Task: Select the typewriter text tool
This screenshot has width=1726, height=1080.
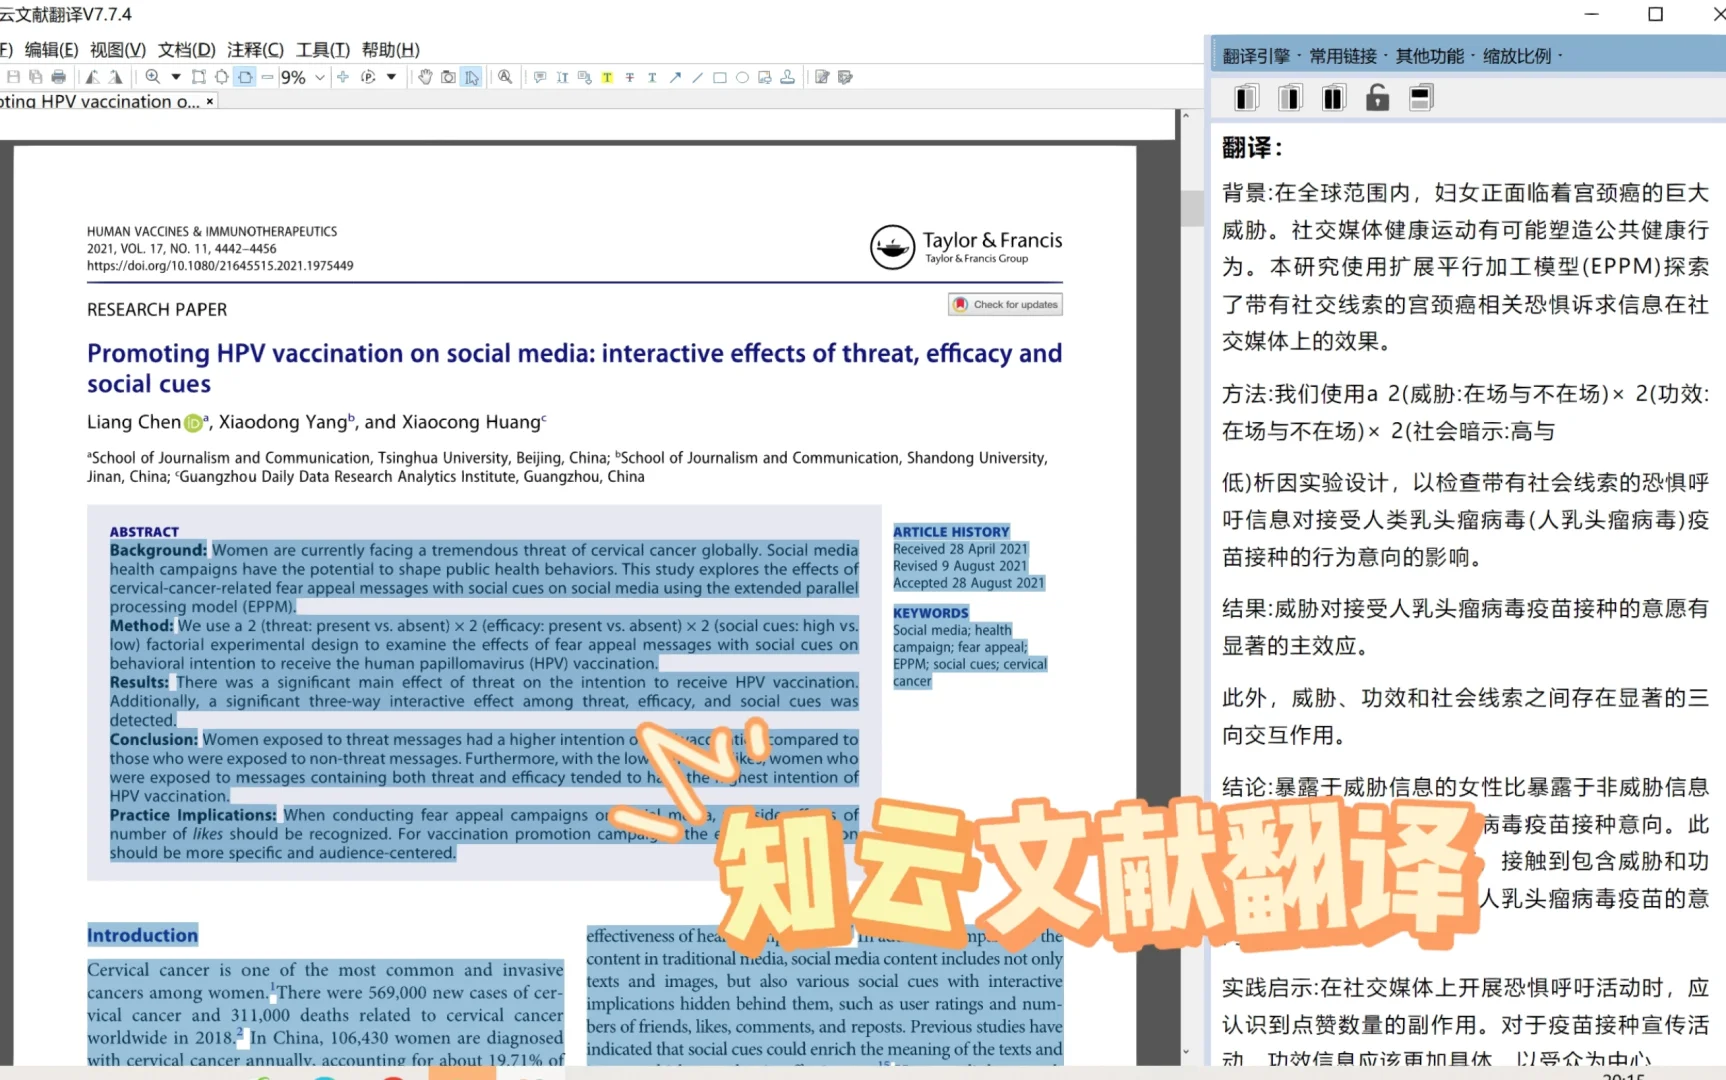Action: [562, 77]
